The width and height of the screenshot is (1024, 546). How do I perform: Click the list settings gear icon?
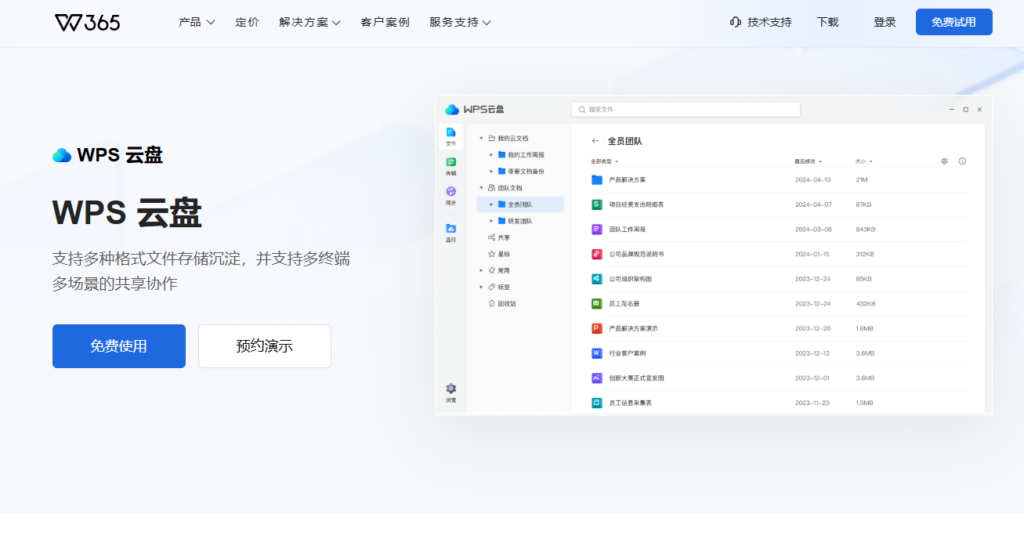(944, 161)
